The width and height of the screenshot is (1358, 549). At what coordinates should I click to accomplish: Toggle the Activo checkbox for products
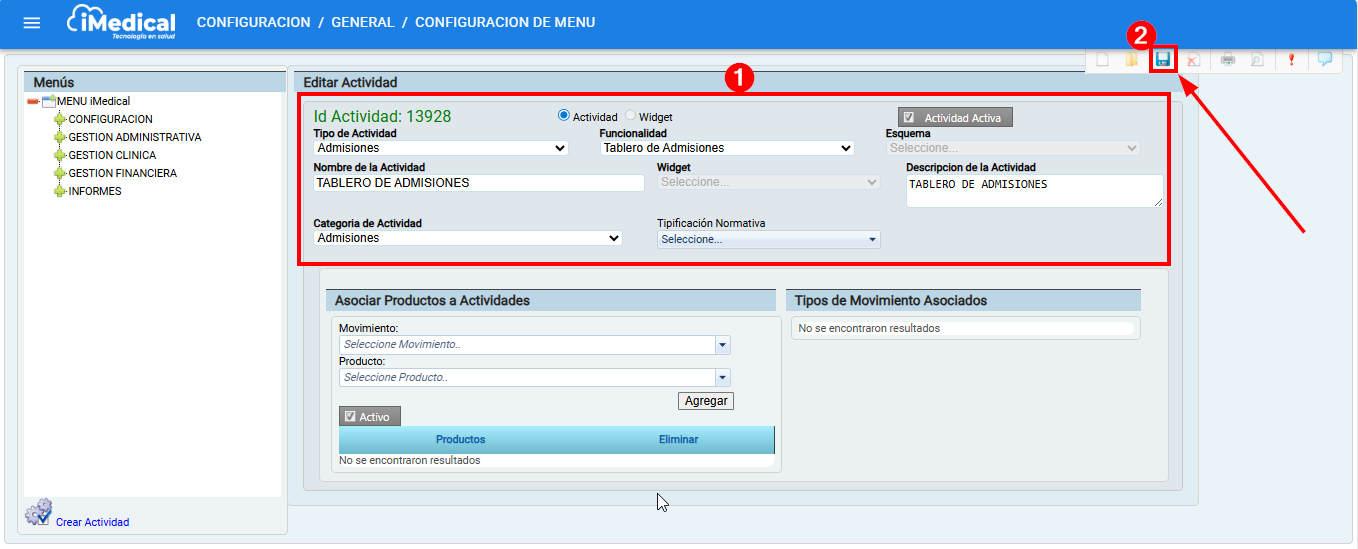coord(350,417)
